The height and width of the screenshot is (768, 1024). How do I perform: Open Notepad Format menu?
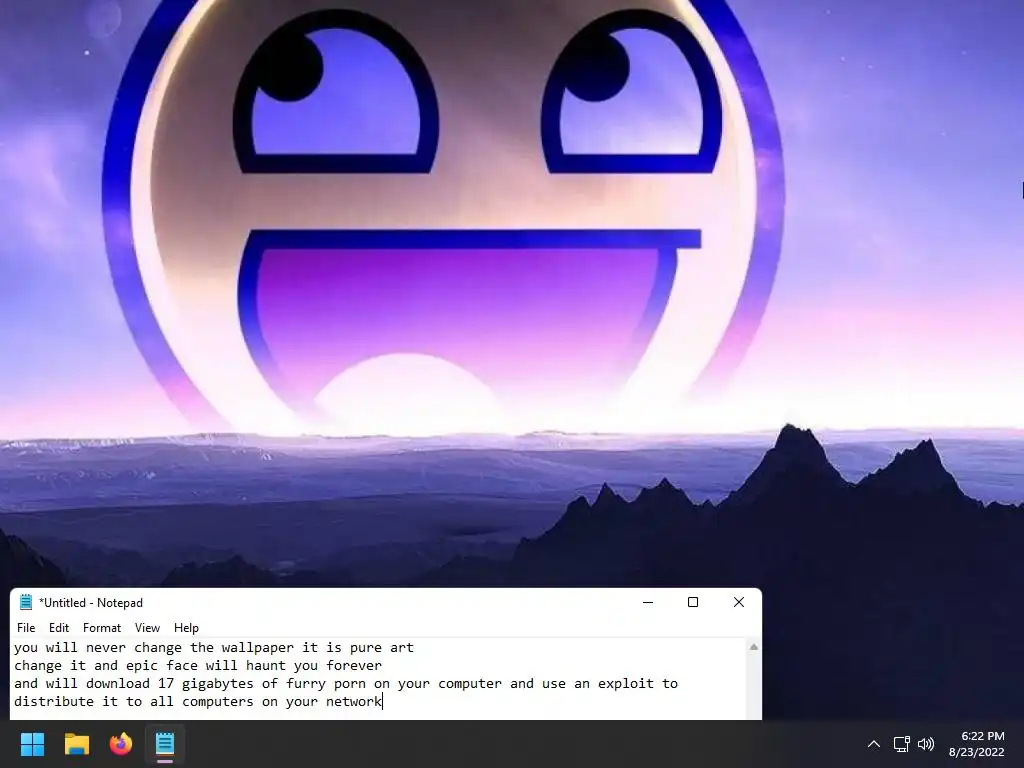(102, 628)
